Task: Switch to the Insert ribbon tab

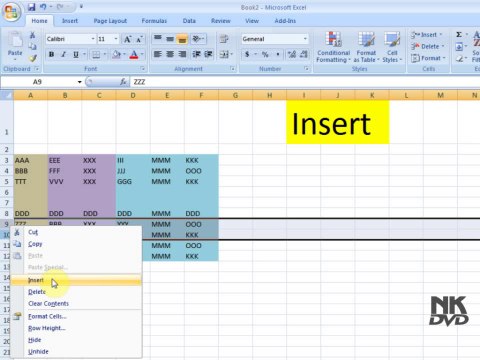Action: (70, 21)
